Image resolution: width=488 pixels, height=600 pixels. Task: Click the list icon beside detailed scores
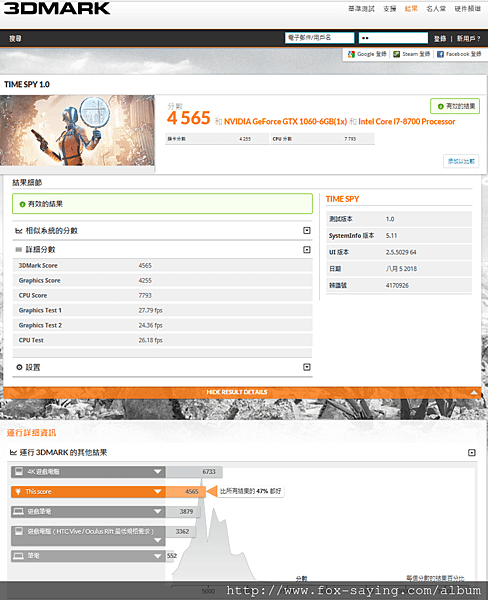coord(18,249)
